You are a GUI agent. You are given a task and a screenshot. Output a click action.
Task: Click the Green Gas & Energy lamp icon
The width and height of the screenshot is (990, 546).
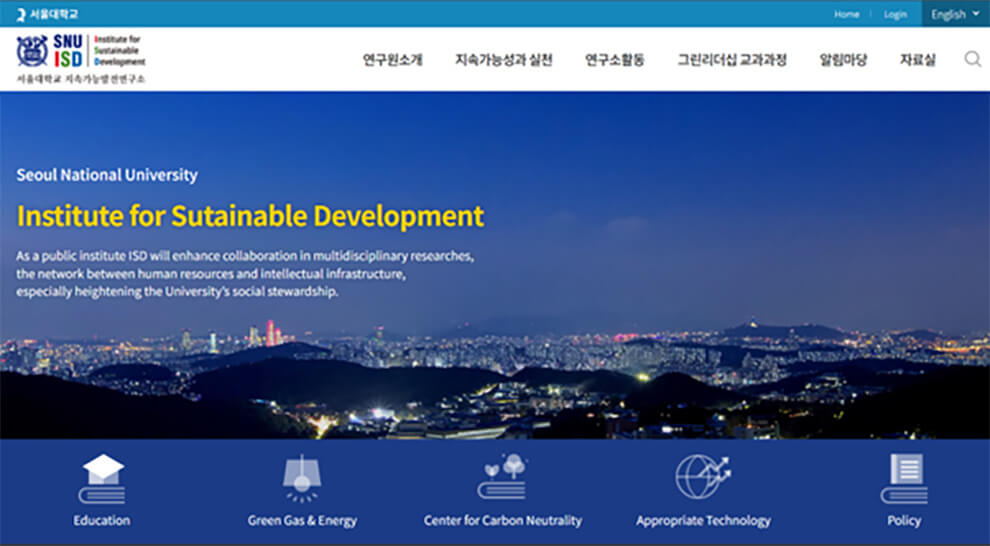click(302, 478)
